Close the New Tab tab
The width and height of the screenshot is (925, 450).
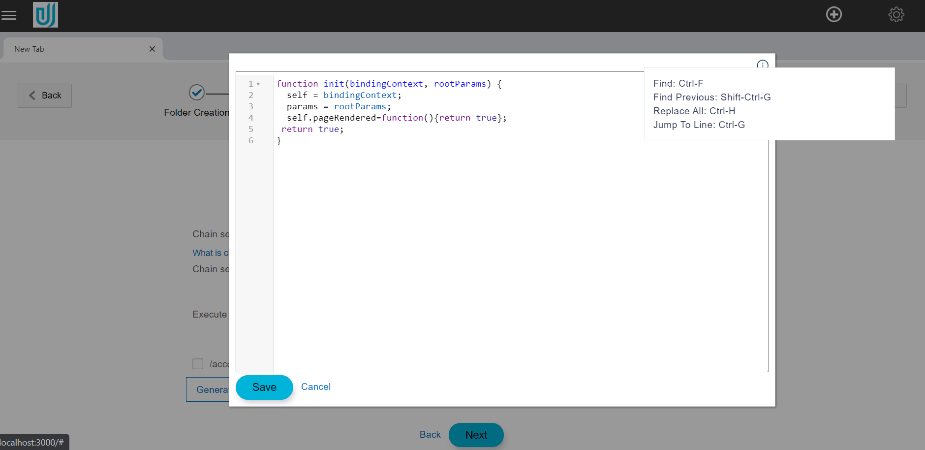coord(152,49)
